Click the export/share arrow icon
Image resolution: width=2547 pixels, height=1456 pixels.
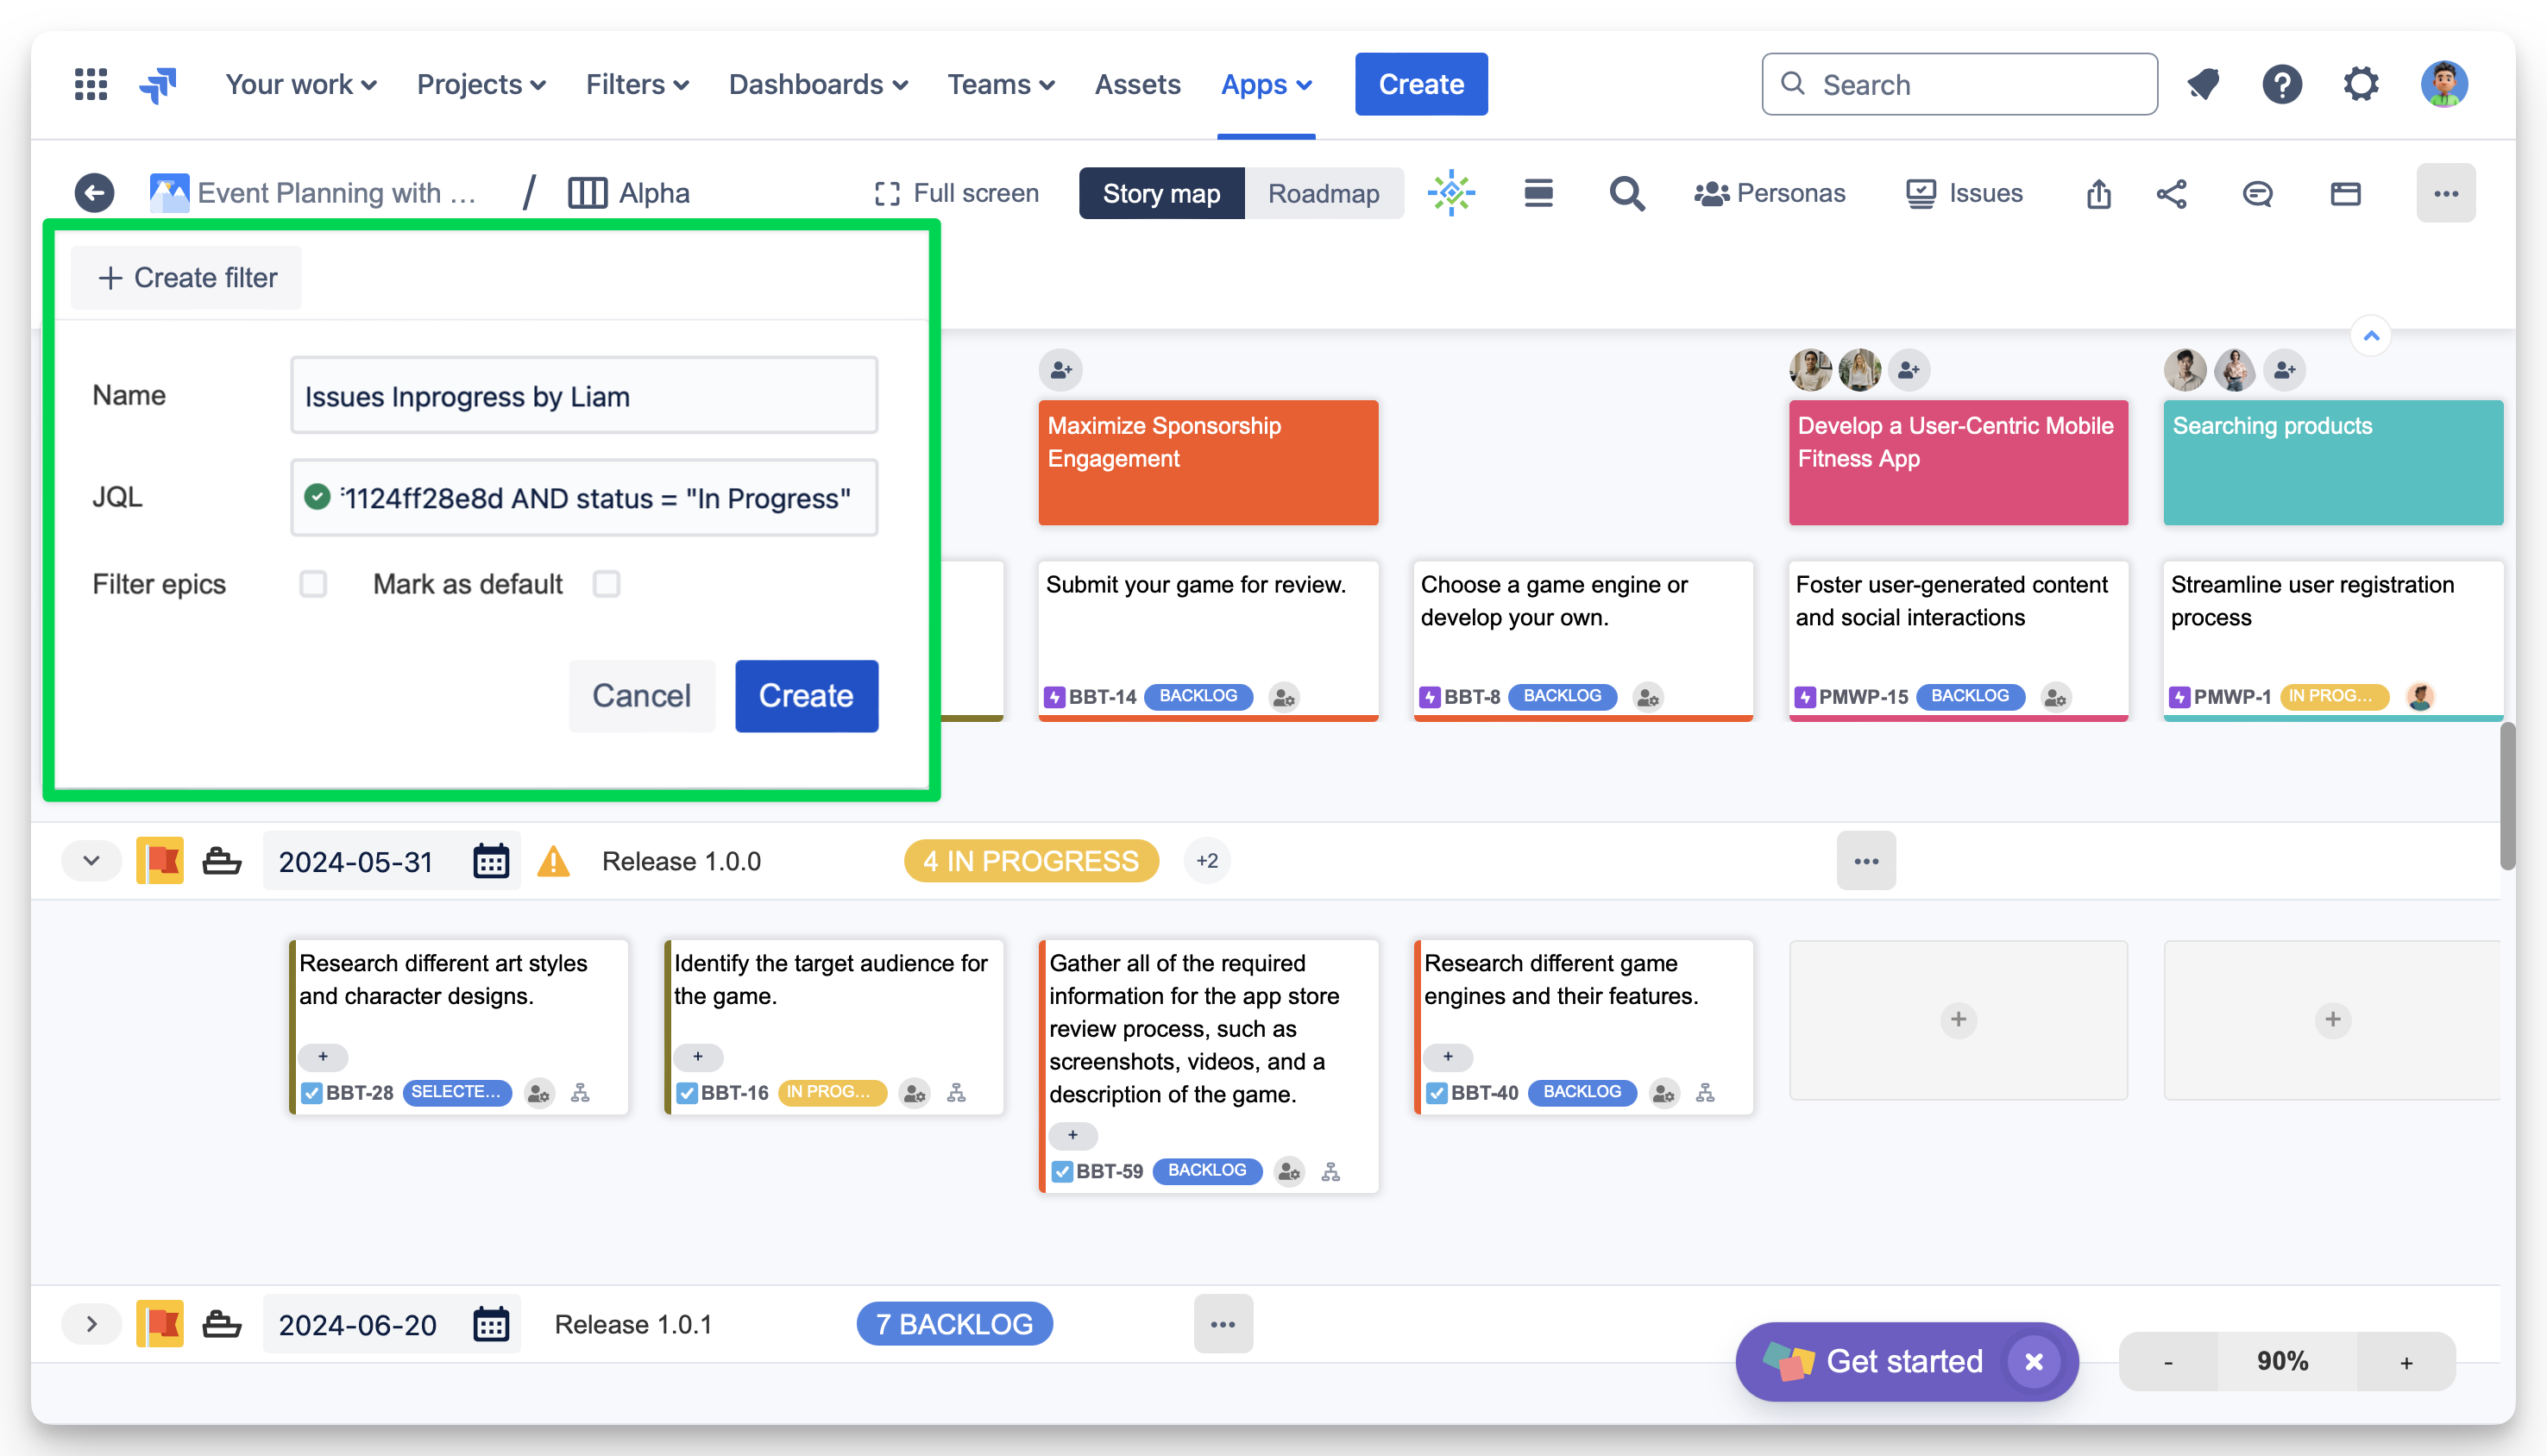(2098, 193)
